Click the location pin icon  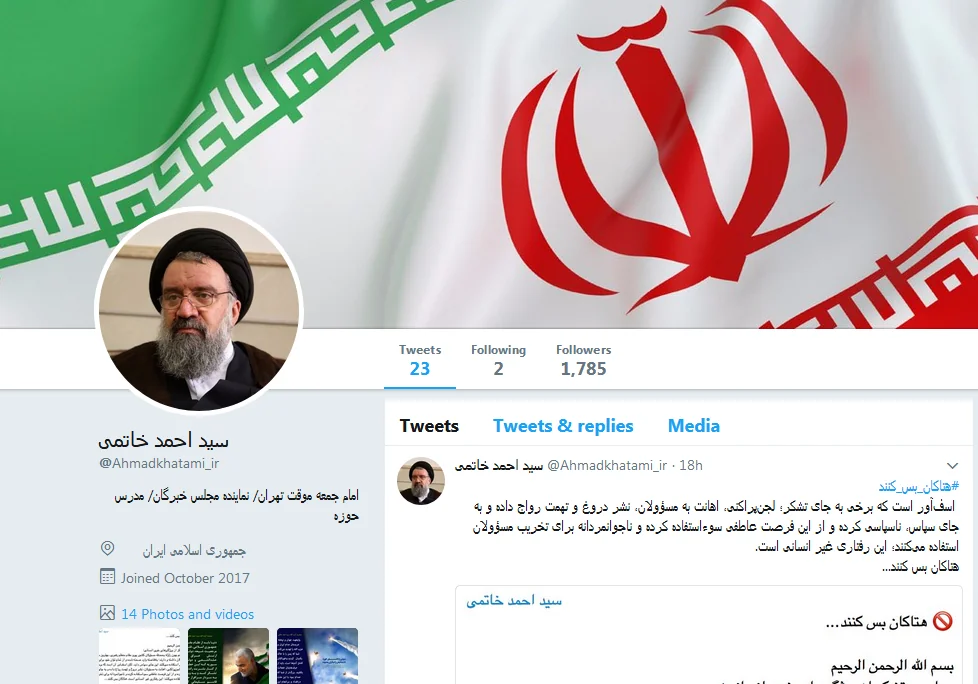107,549
